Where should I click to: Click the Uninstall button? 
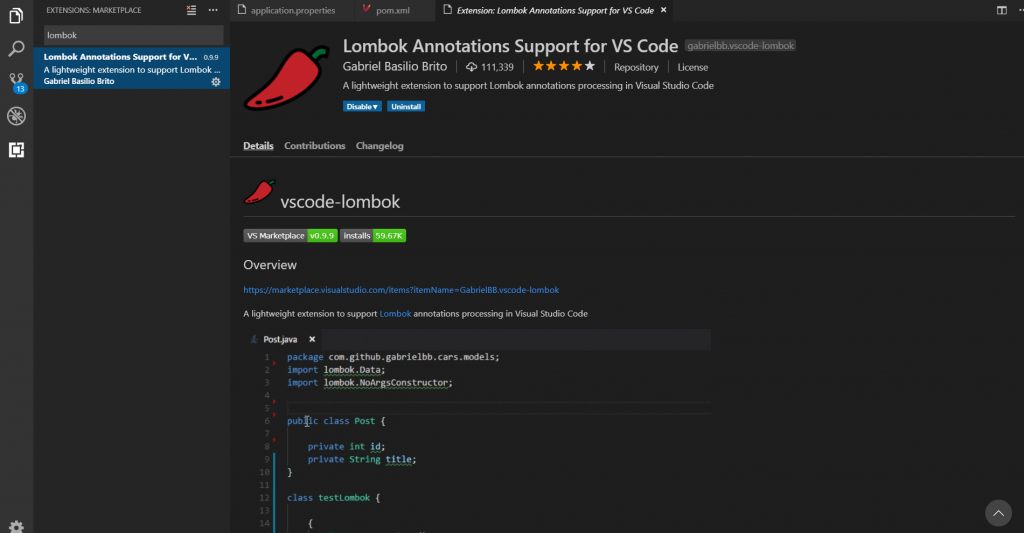click(x=406, y=106)
